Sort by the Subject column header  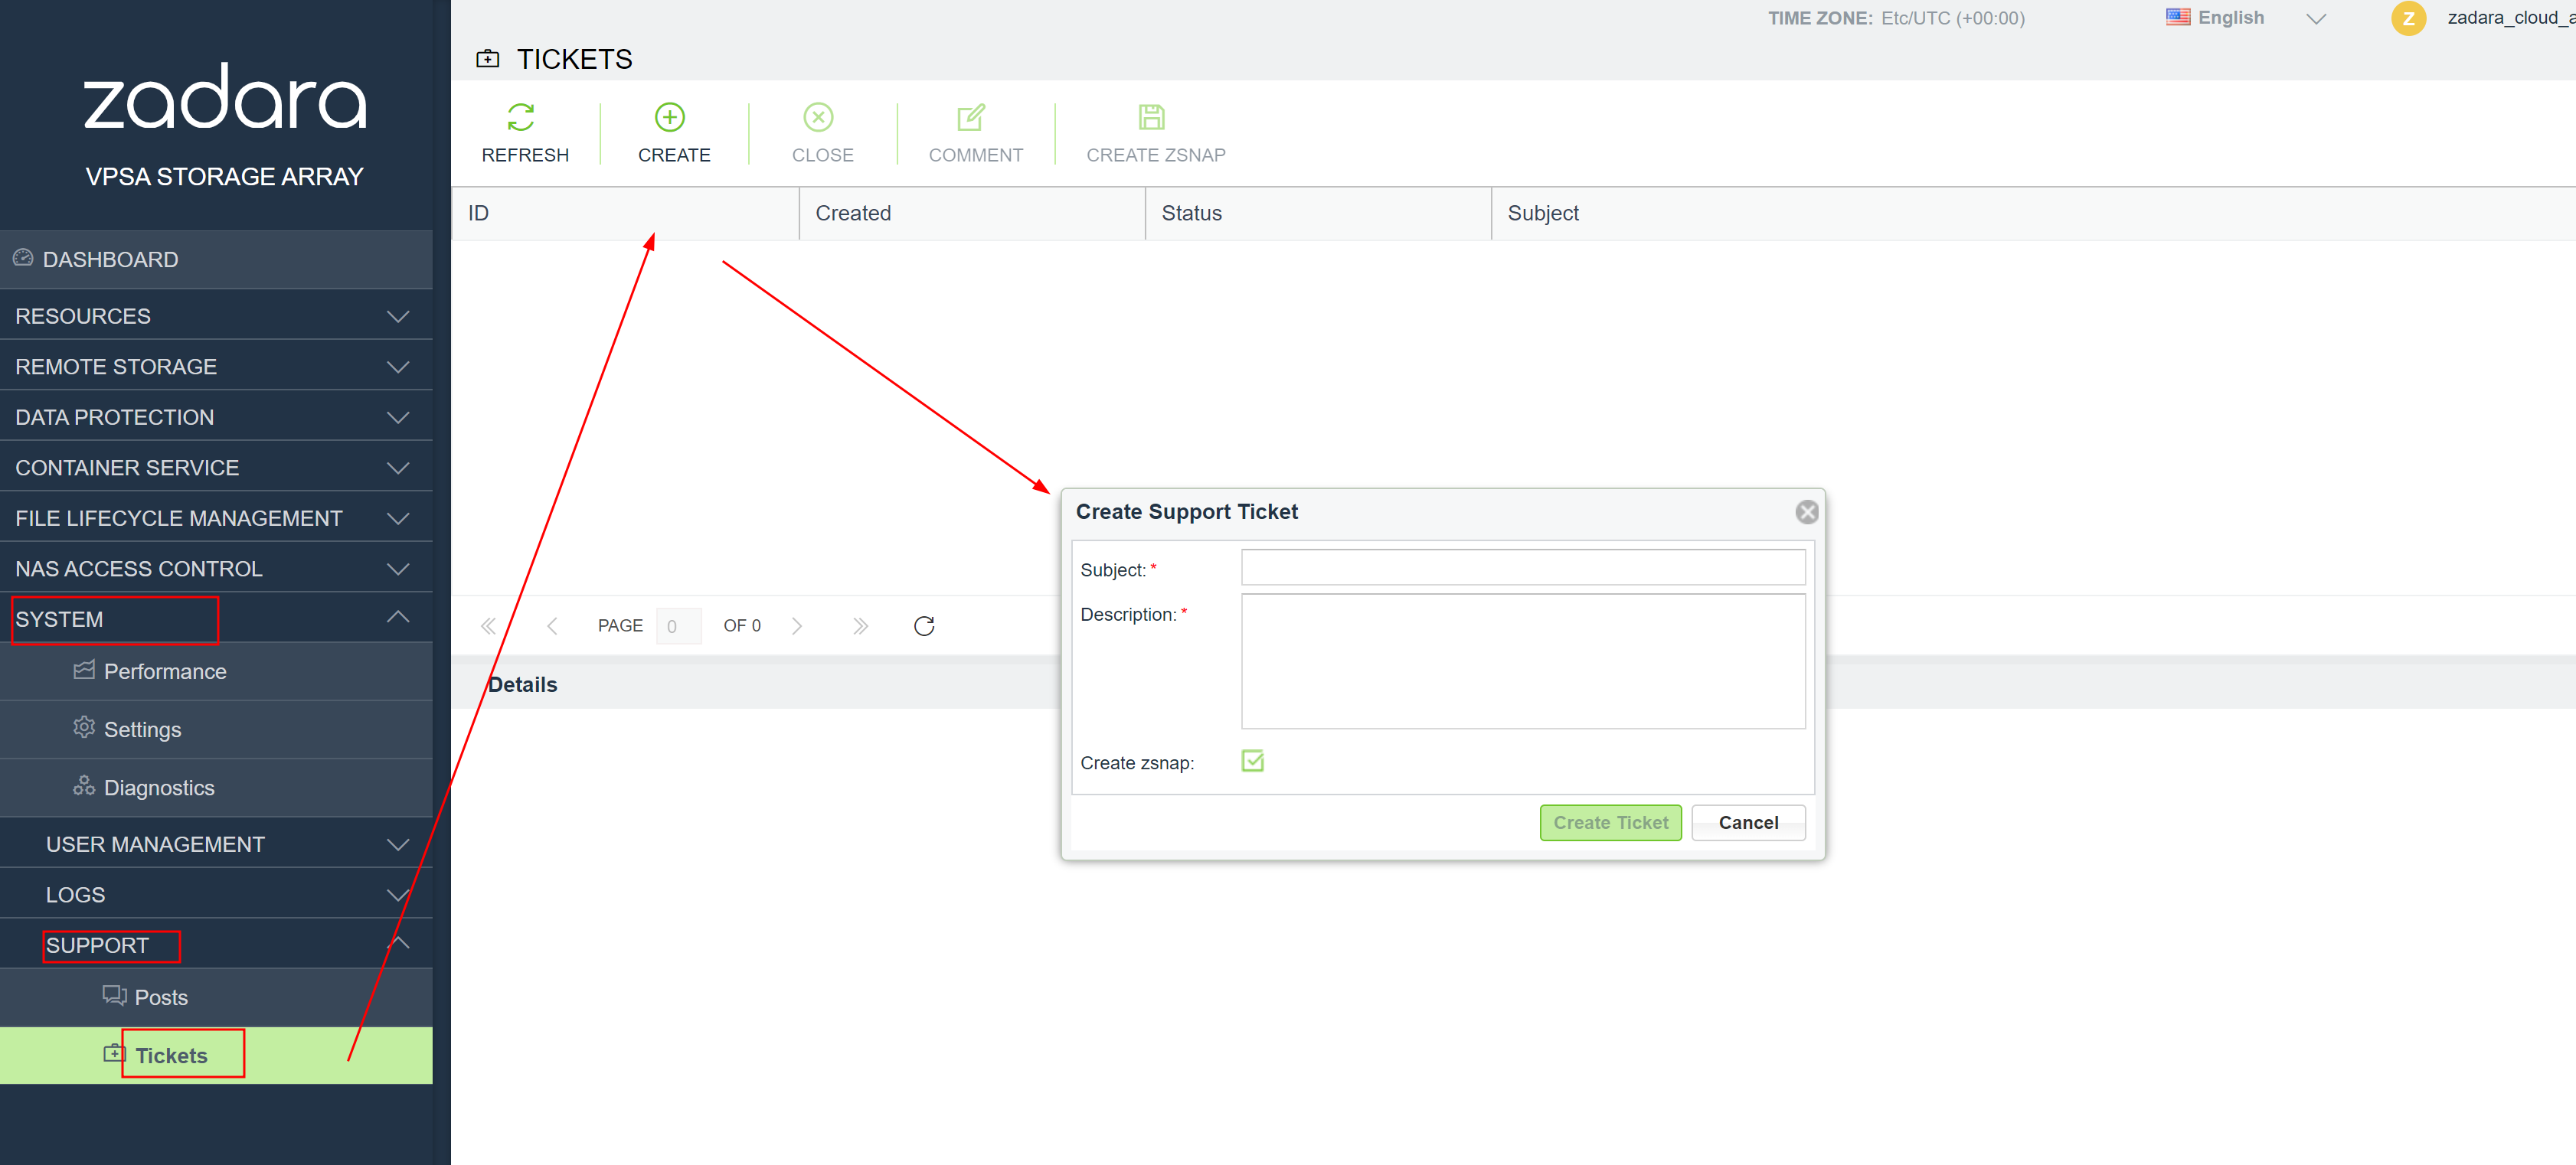(x=2033, y=213)
